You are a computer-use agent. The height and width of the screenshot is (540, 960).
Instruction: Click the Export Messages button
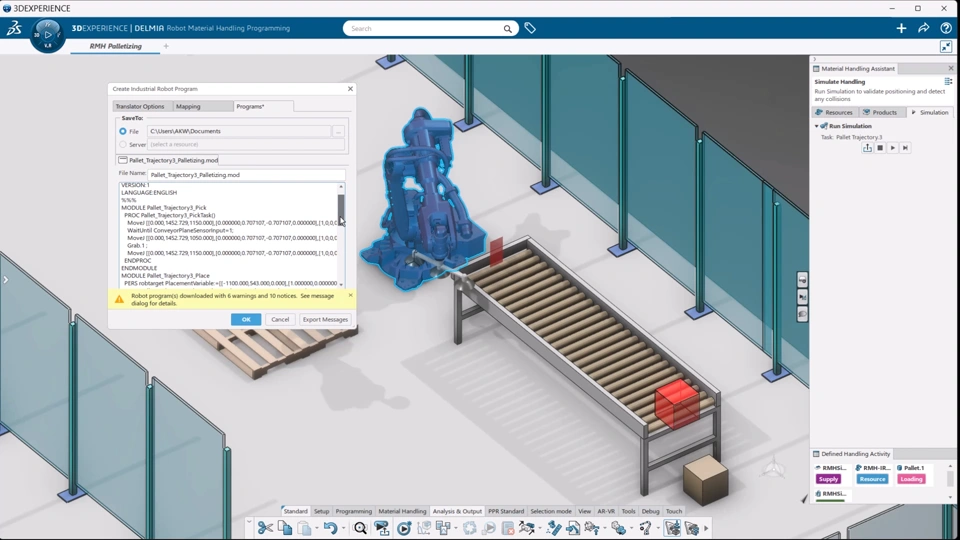click(x=325, y=320)
